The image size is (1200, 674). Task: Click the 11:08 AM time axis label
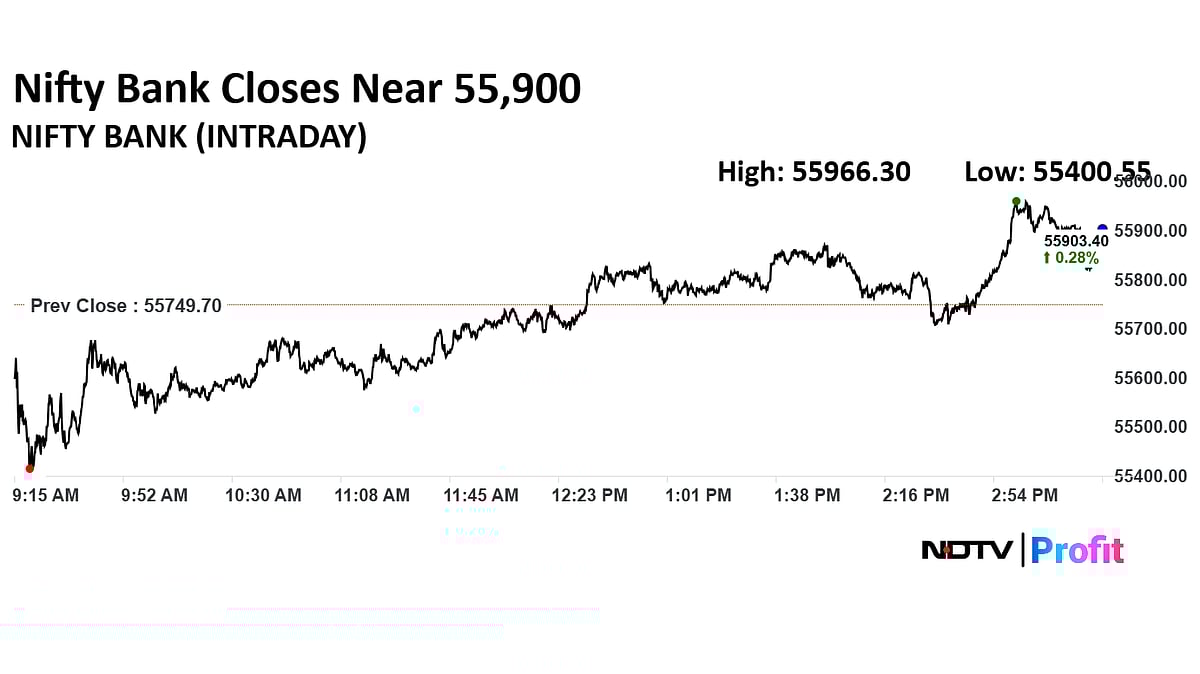point(373,495)
